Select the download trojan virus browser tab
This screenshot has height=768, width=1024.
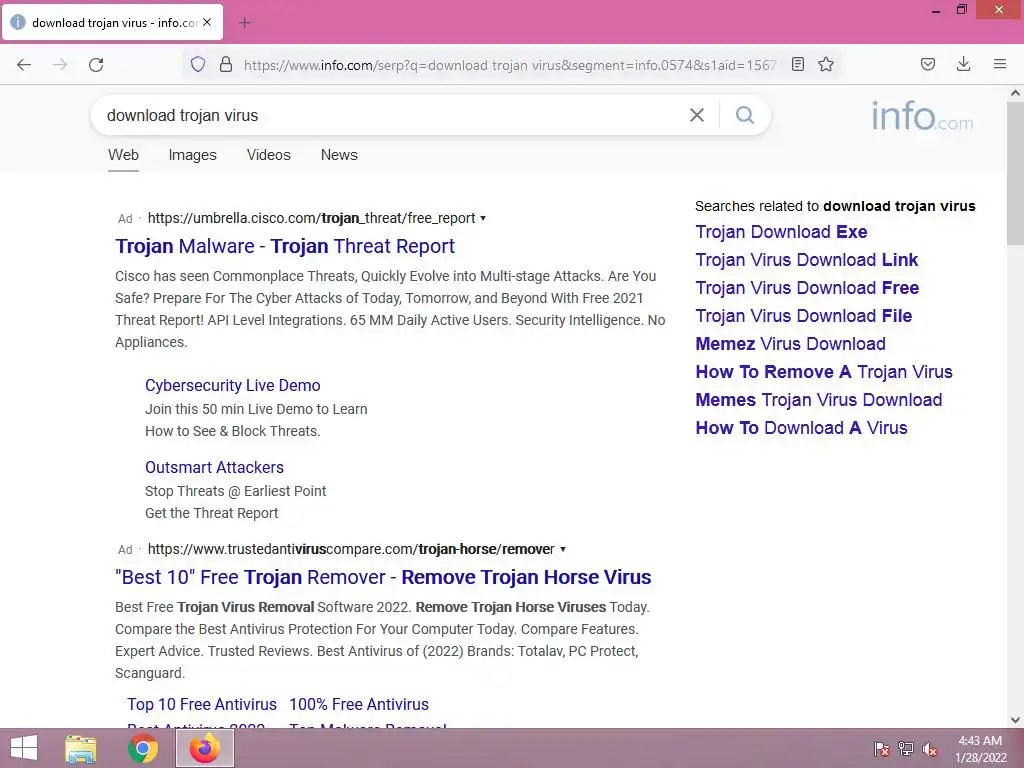[113, 22]
